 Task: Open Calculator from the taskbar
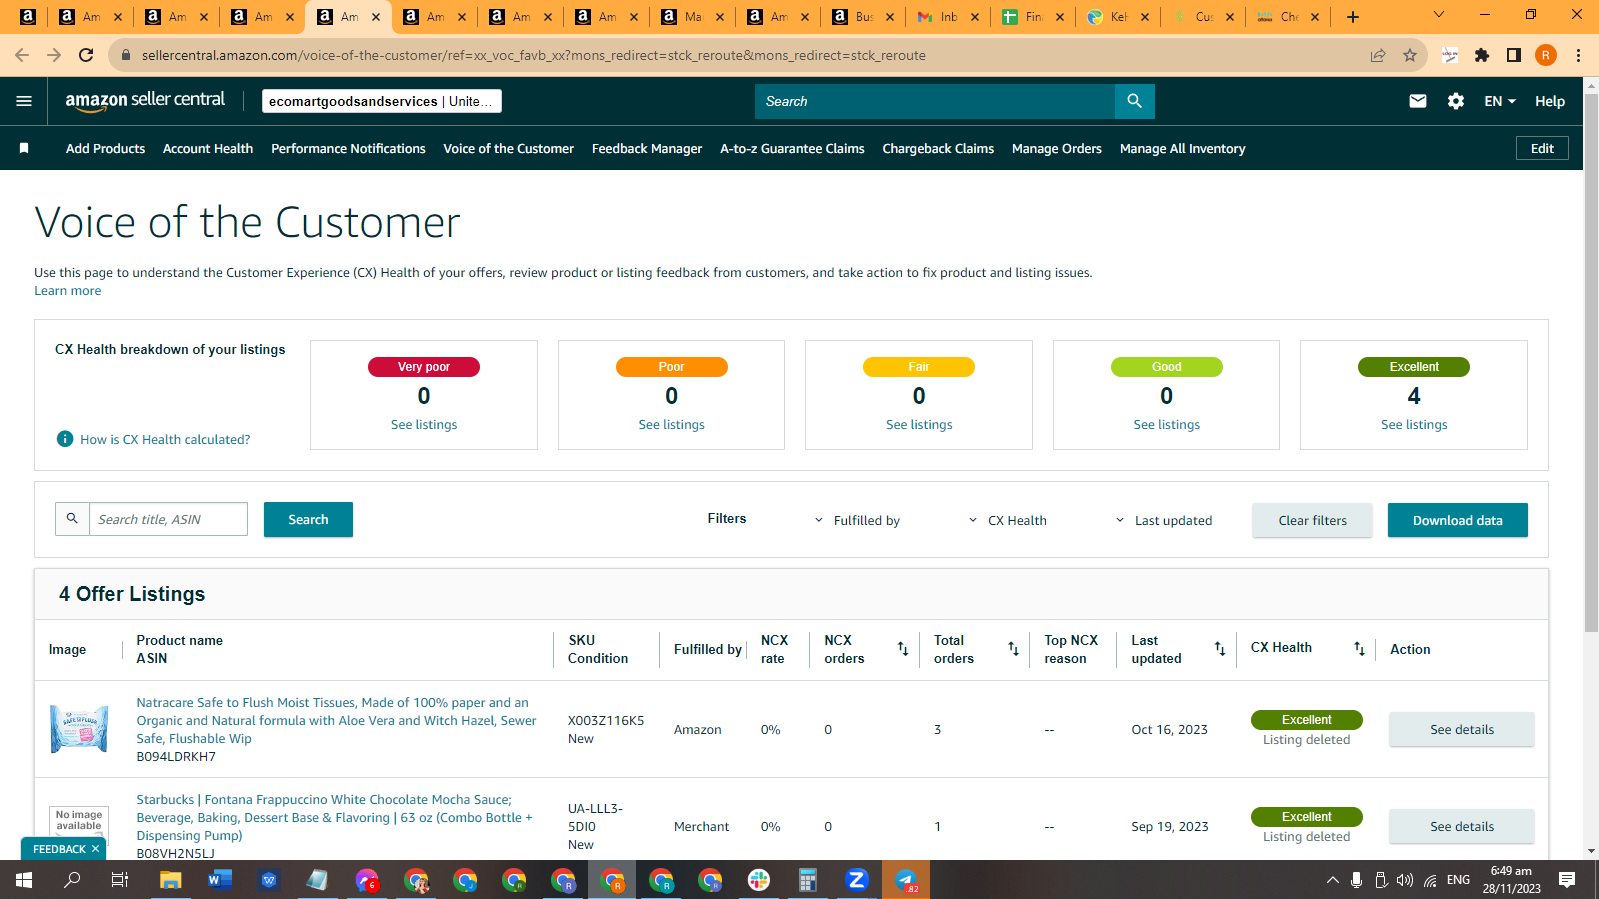pyautogui.click(x=808, y=880)
